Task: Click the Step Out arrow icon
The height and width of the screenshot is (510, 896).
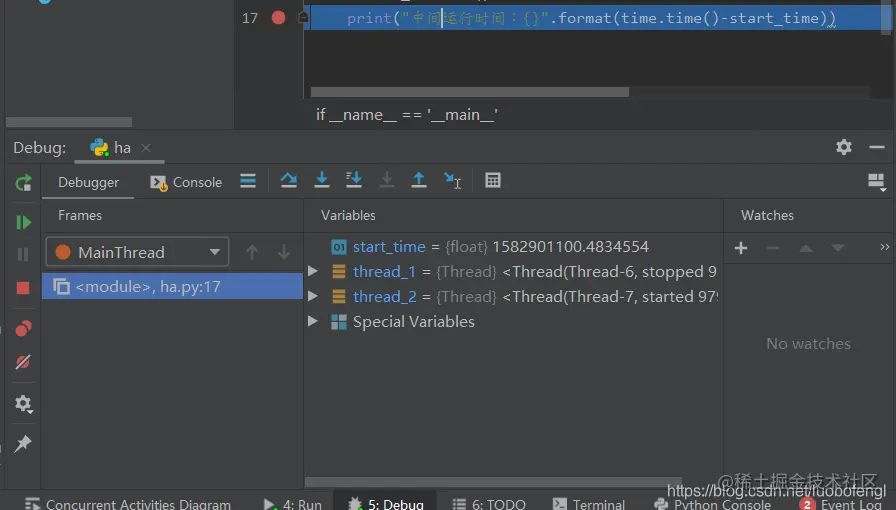Action: click(419, 181)
